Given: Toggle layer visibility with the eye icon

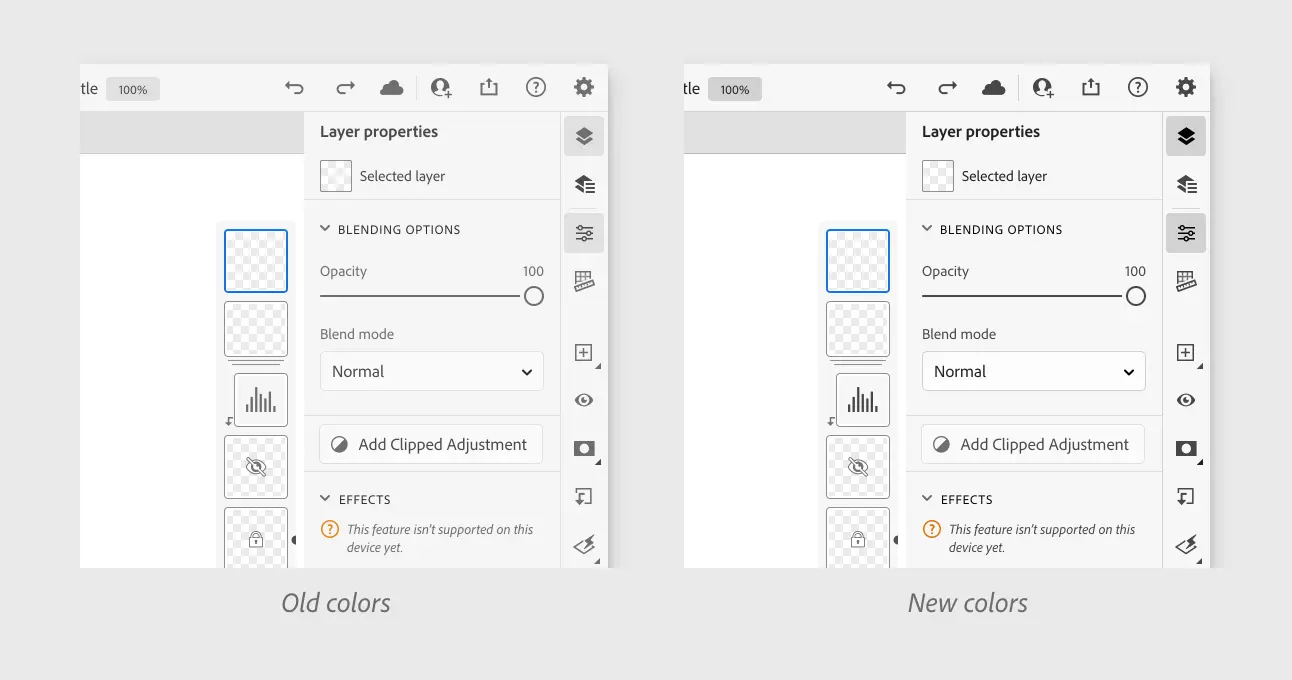Looking at the screenshot, I should coord(584,400).
